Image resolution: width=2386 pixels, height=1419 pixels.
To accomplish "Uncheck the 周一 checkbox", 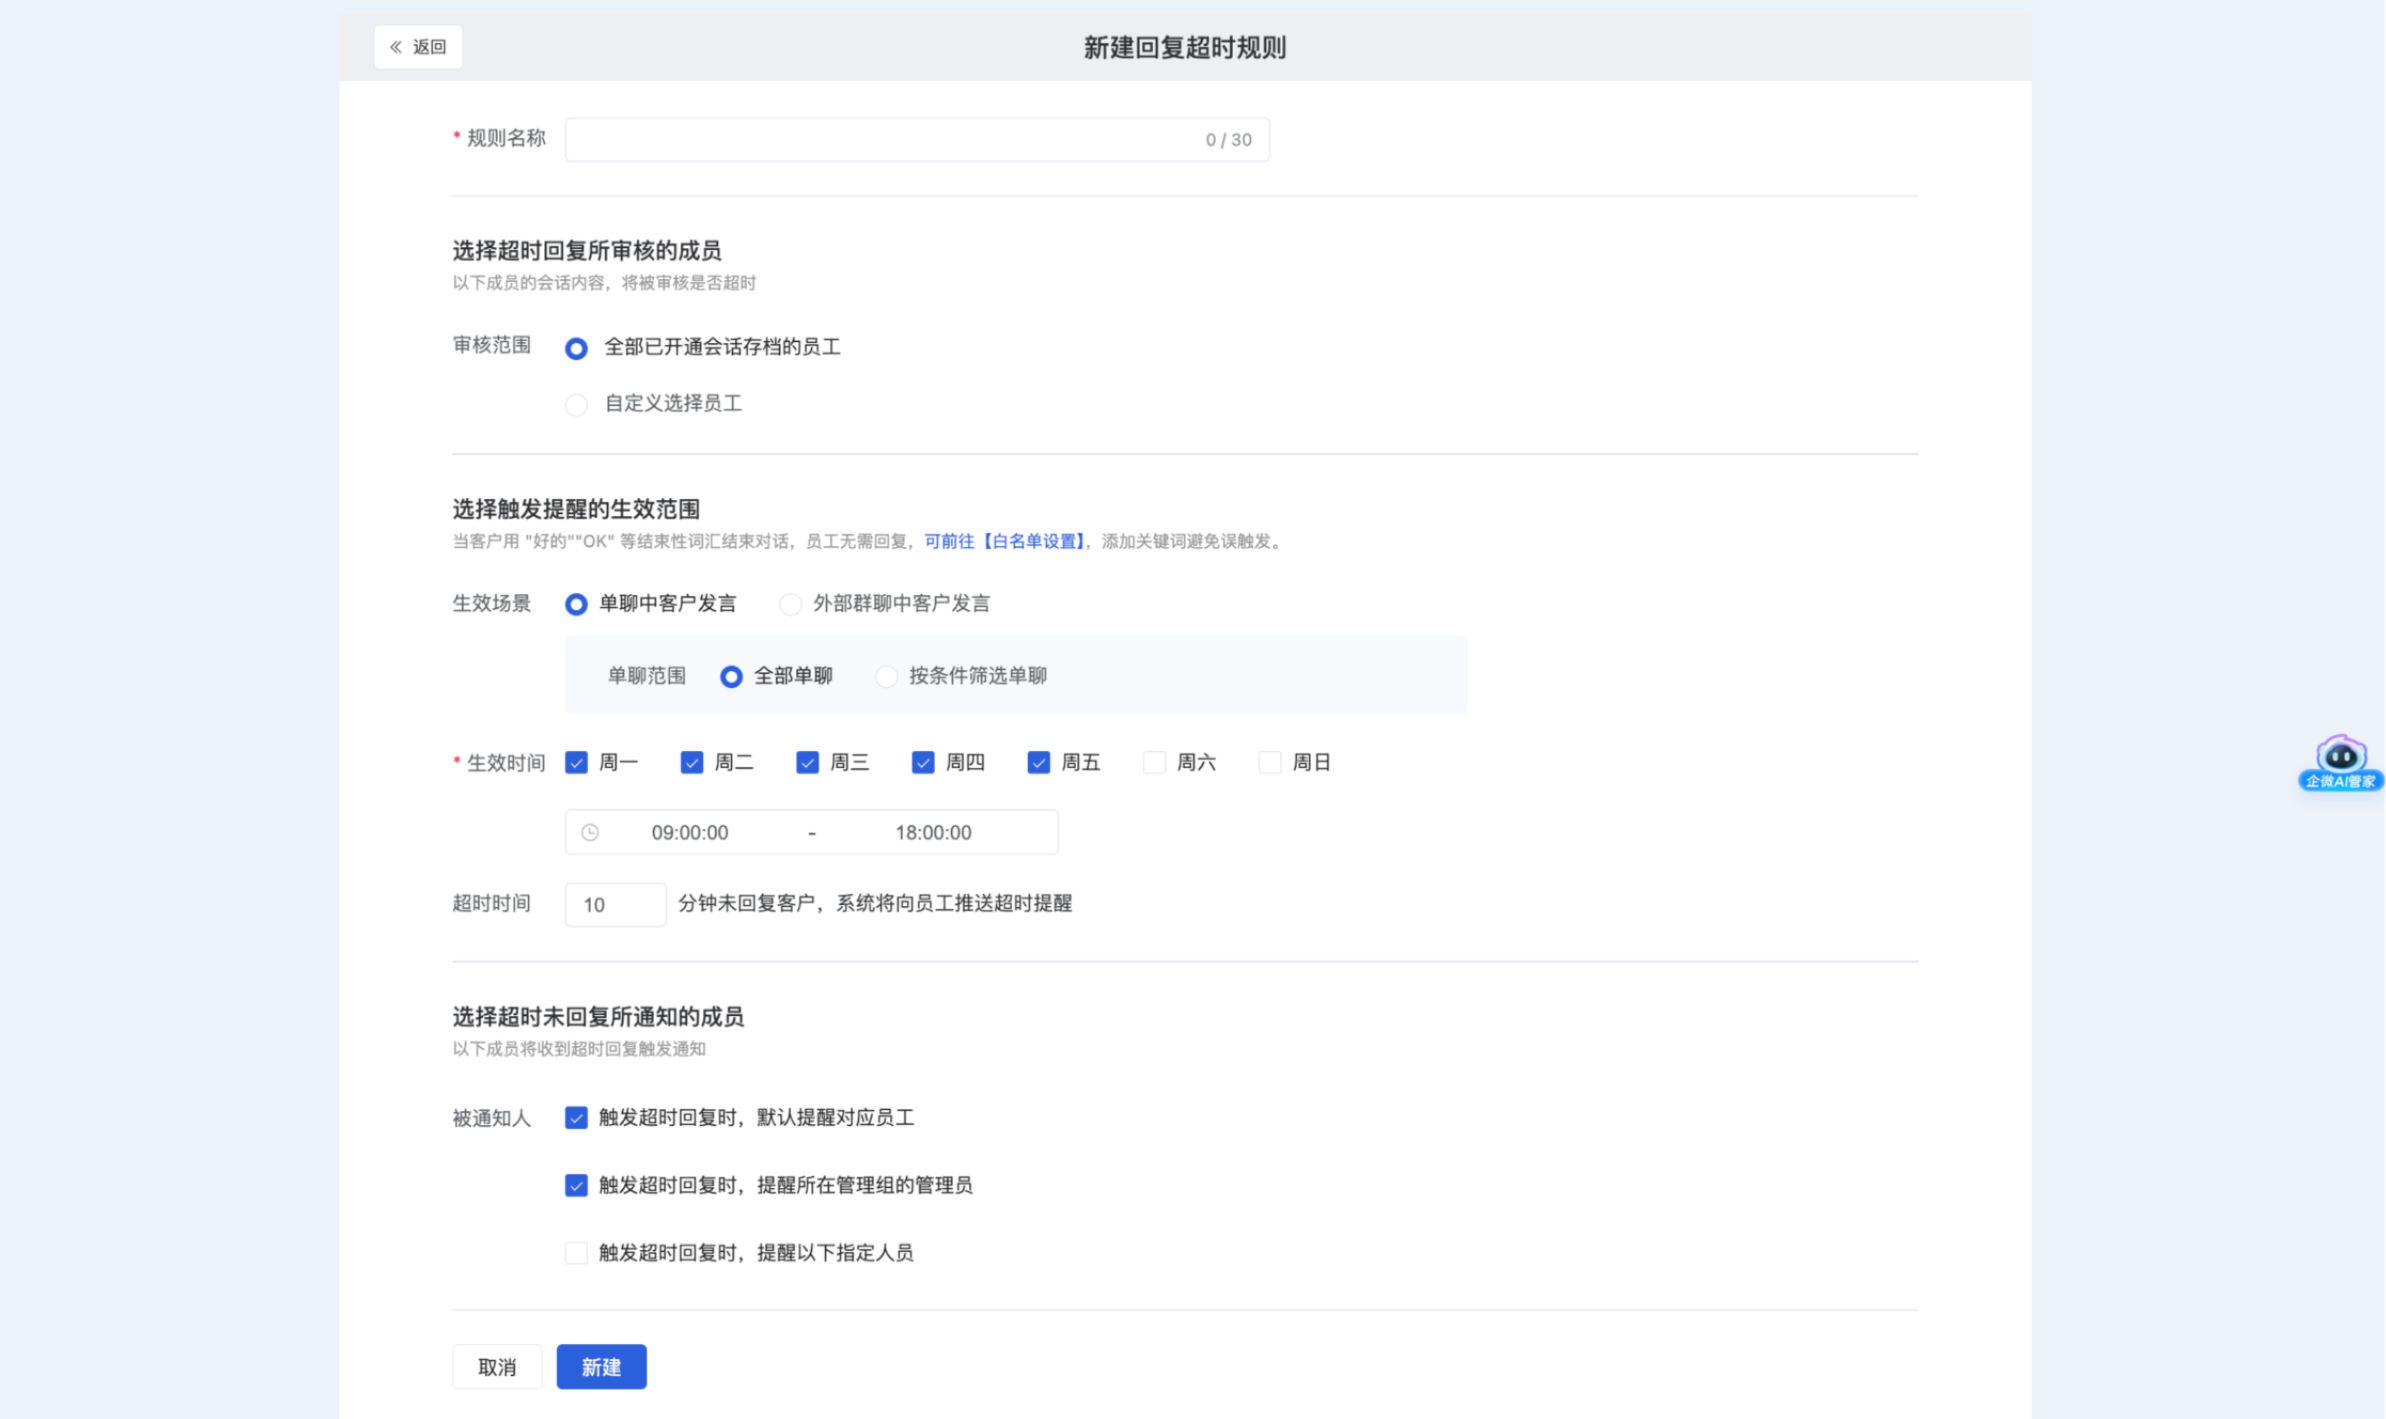I will click(576, 762).
